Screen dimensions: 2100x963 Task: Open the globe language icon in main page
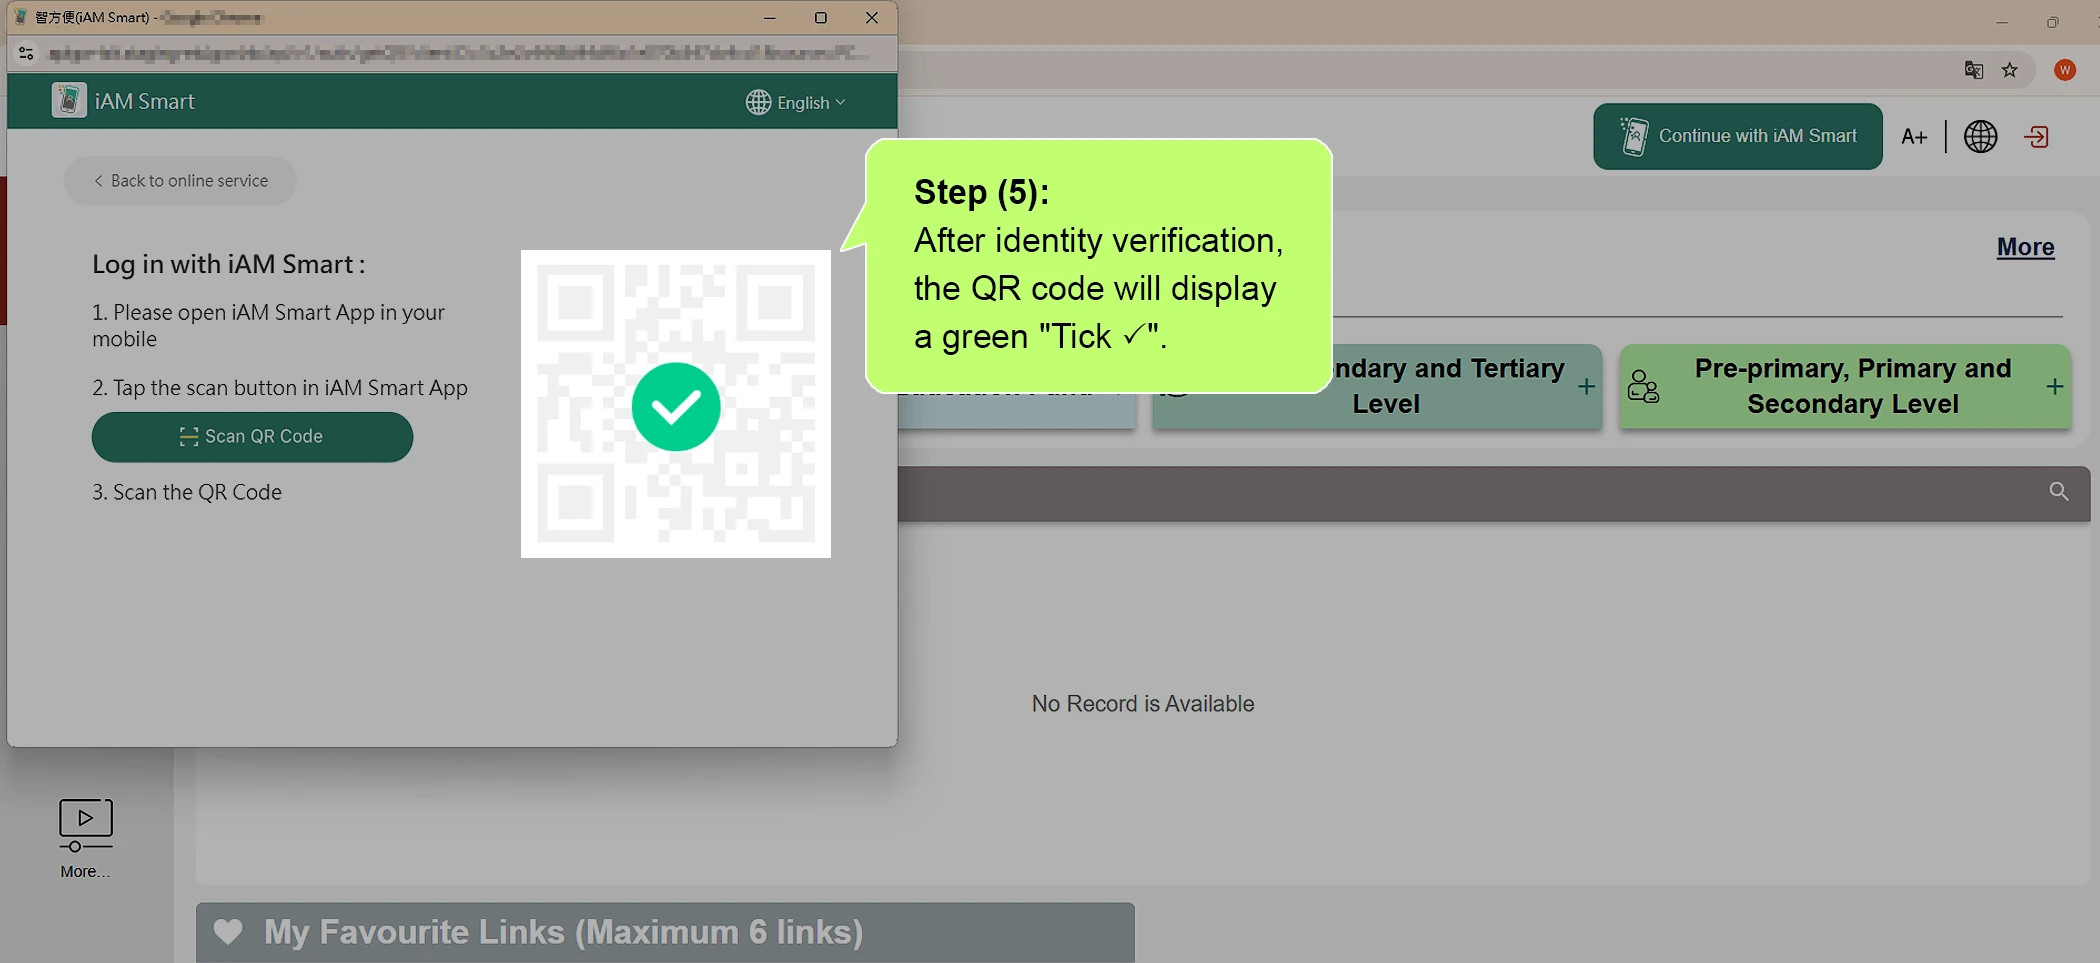click(x=1980, y=137)
